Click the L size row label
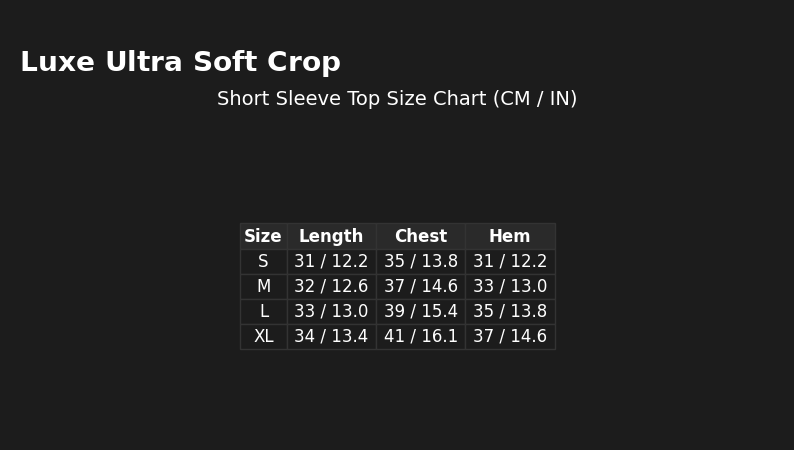Screen dimensions: 794x450 pyautogui.click(x=263, y=312)
